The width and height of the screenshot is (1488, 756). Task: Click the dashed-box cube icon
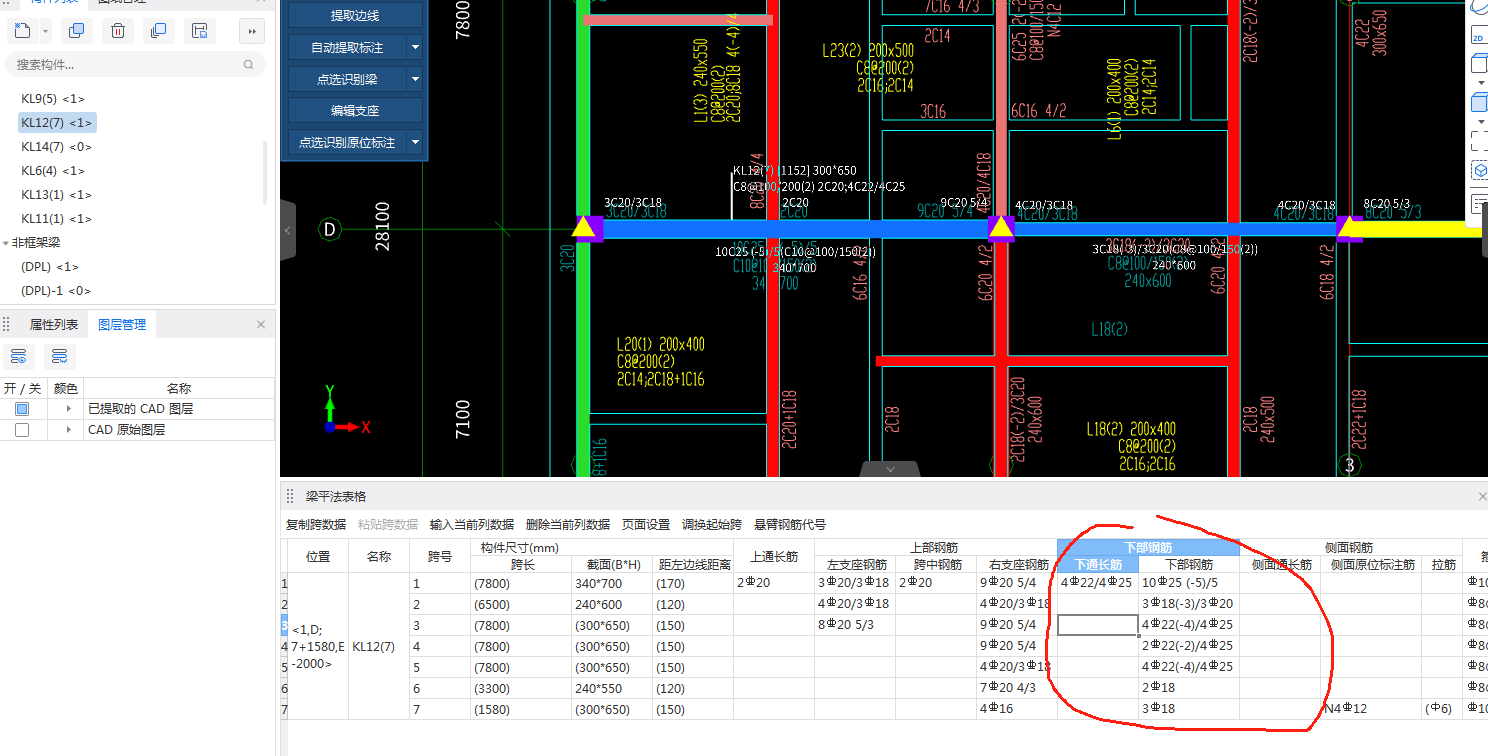[x=1478, y=171]
